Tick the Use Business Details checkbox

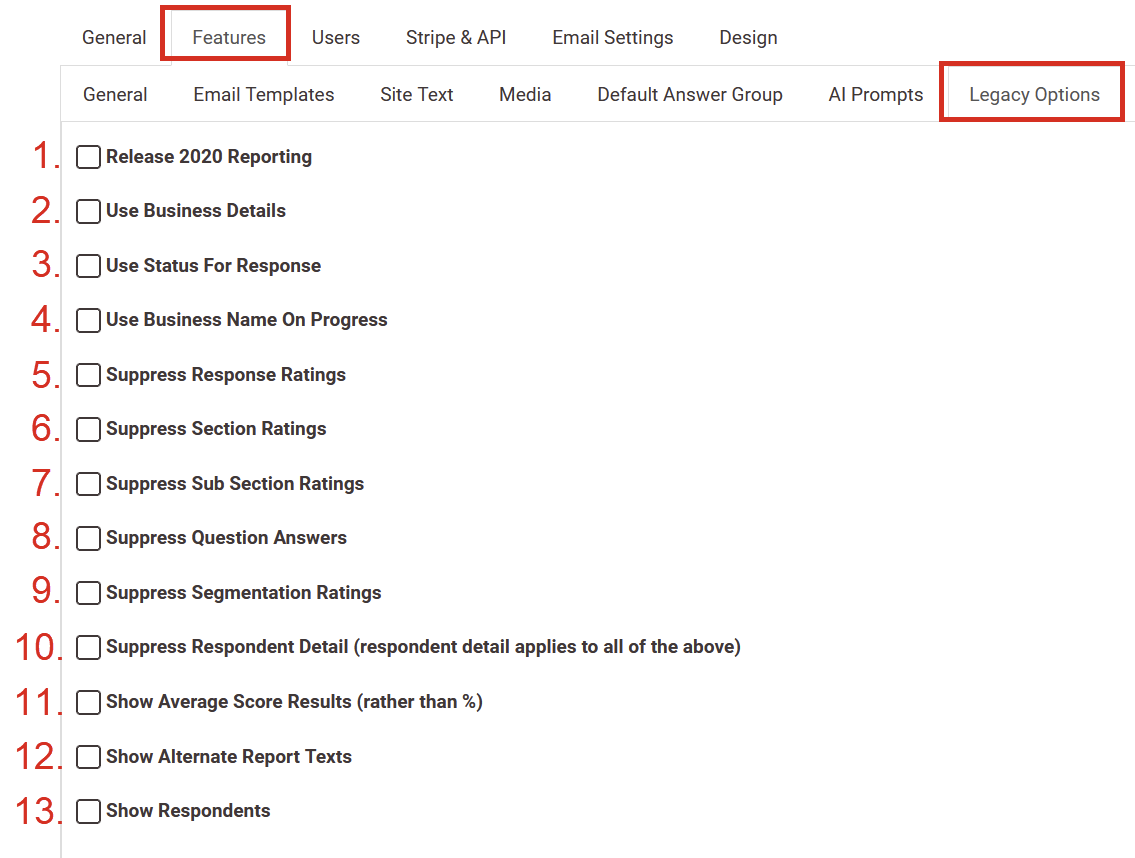[89, 211]
